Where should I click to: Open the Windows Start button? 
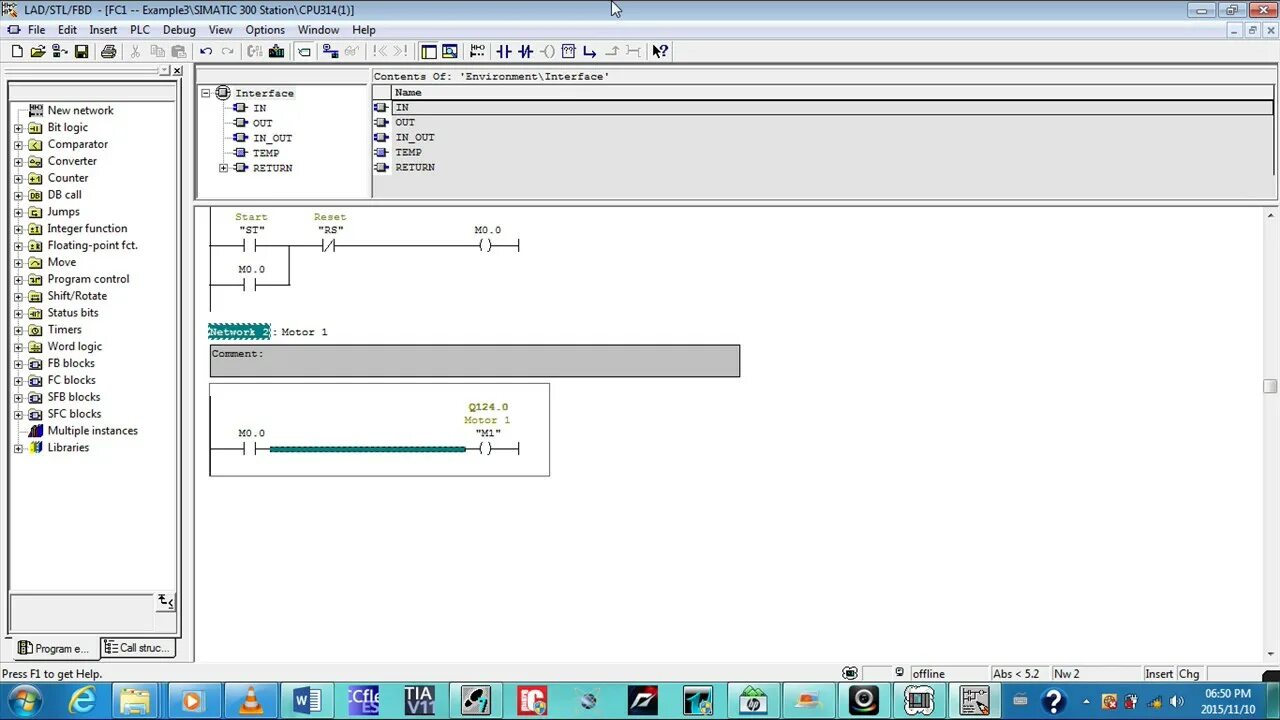point(24,700)
